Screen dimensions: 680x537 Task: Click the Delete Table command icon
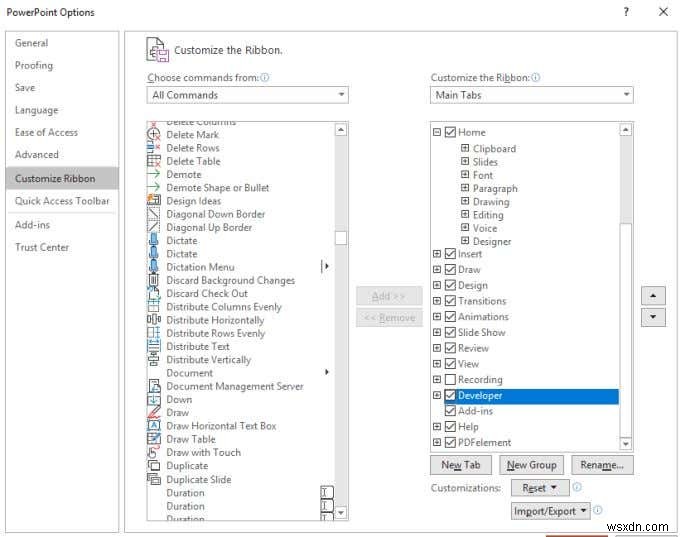[x=154, y=161]
